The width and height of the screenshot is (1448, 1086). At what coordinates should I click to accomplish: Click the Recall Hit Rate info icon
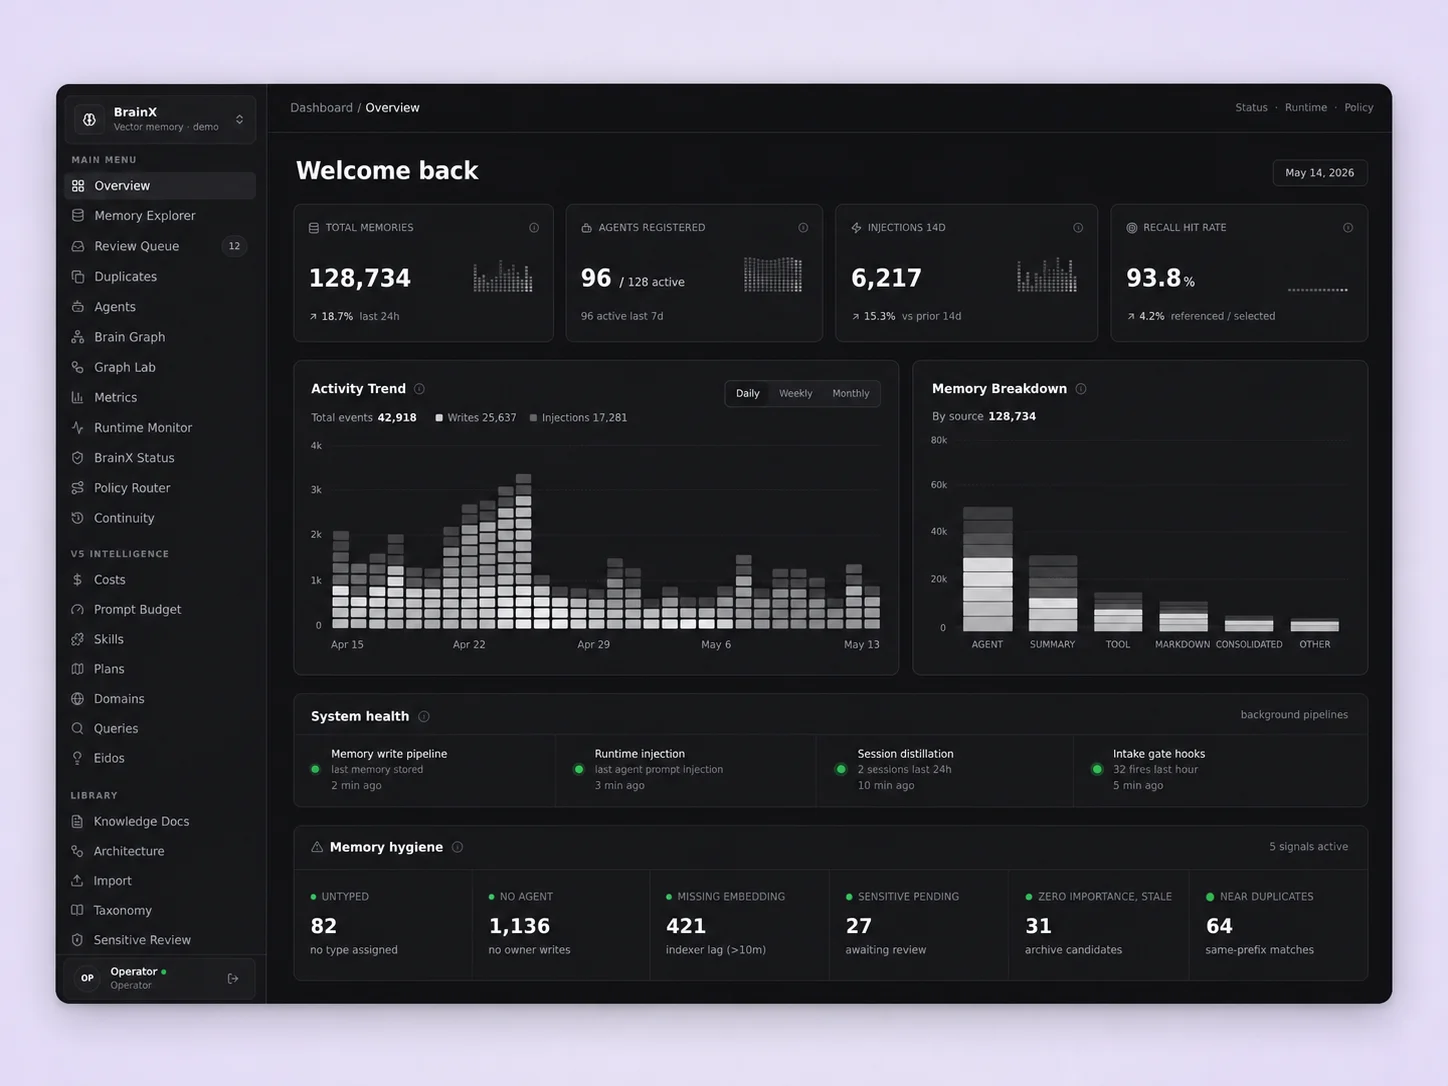[1348, 228]
